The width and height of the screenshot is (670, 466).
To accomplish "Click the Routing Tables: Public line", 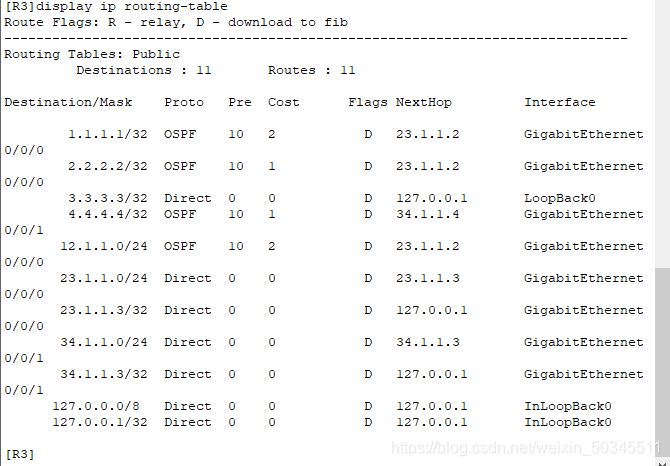I will (x=92, y=54).
